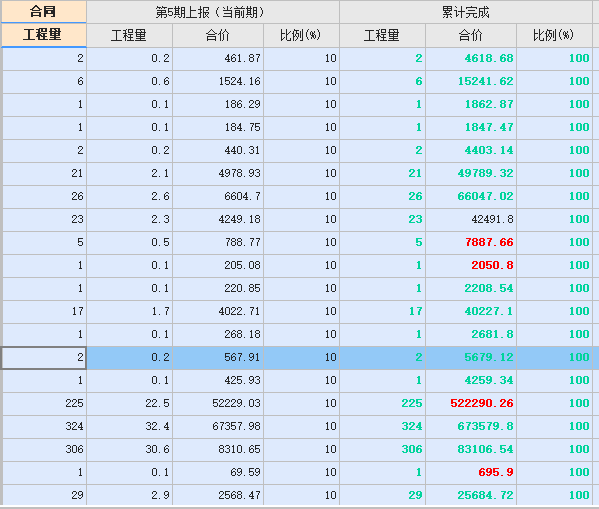
Task: Click the green cumulative total 2681.8
Action: coord(471,334)
